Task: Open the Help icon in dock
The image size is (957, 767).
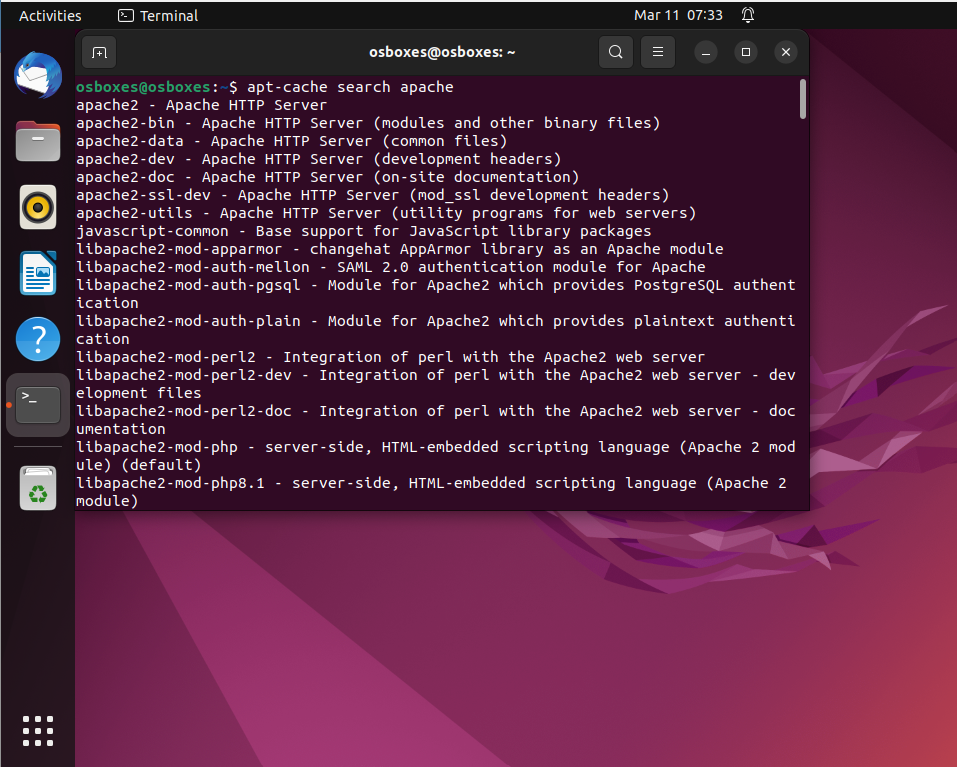Action: [x=38, y=339]
